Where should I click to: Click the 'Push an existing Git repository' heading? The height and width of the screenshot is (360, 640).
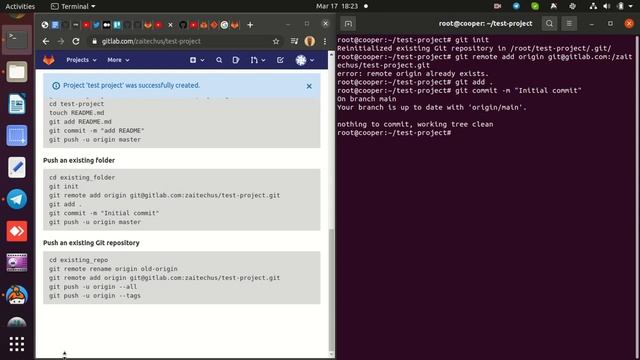point(91,243)
